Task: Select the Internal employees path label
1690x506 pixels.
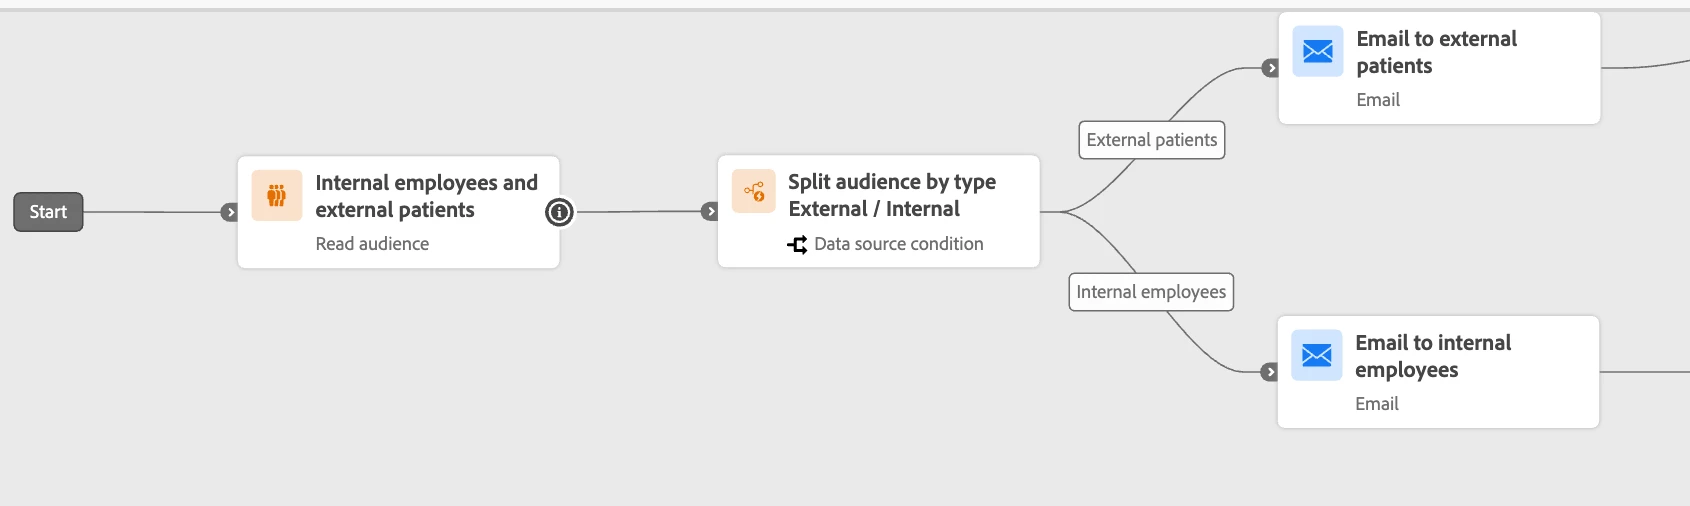Action: [x=1151, y=292]
